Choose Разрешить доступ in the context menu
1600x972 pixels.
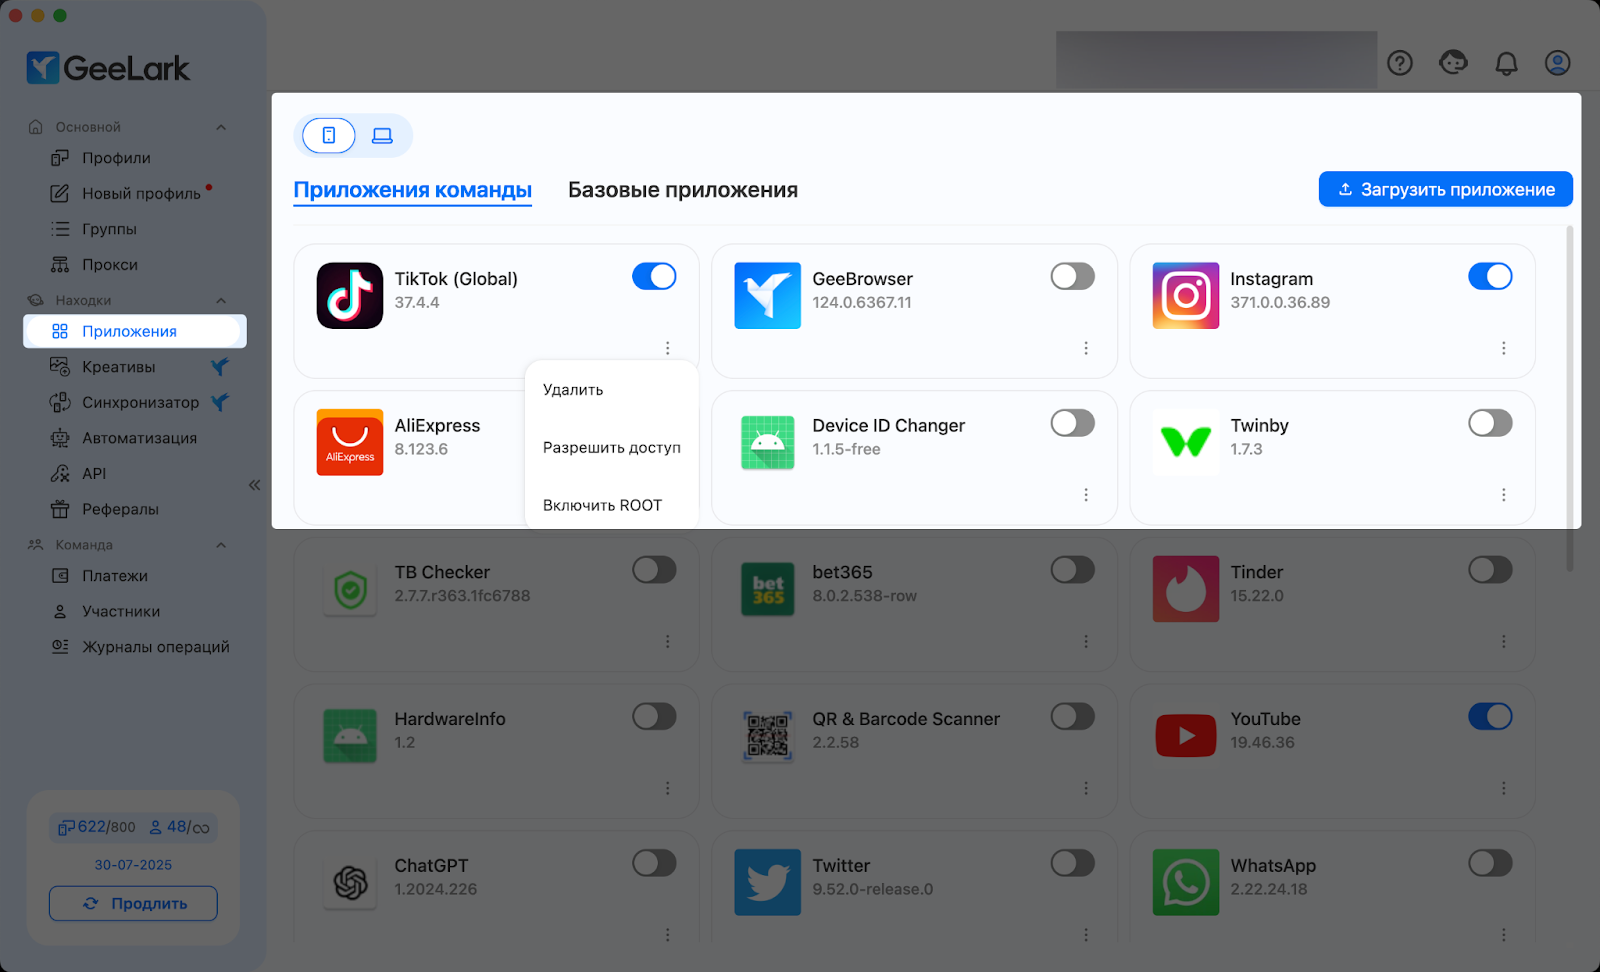coord(611,448)
